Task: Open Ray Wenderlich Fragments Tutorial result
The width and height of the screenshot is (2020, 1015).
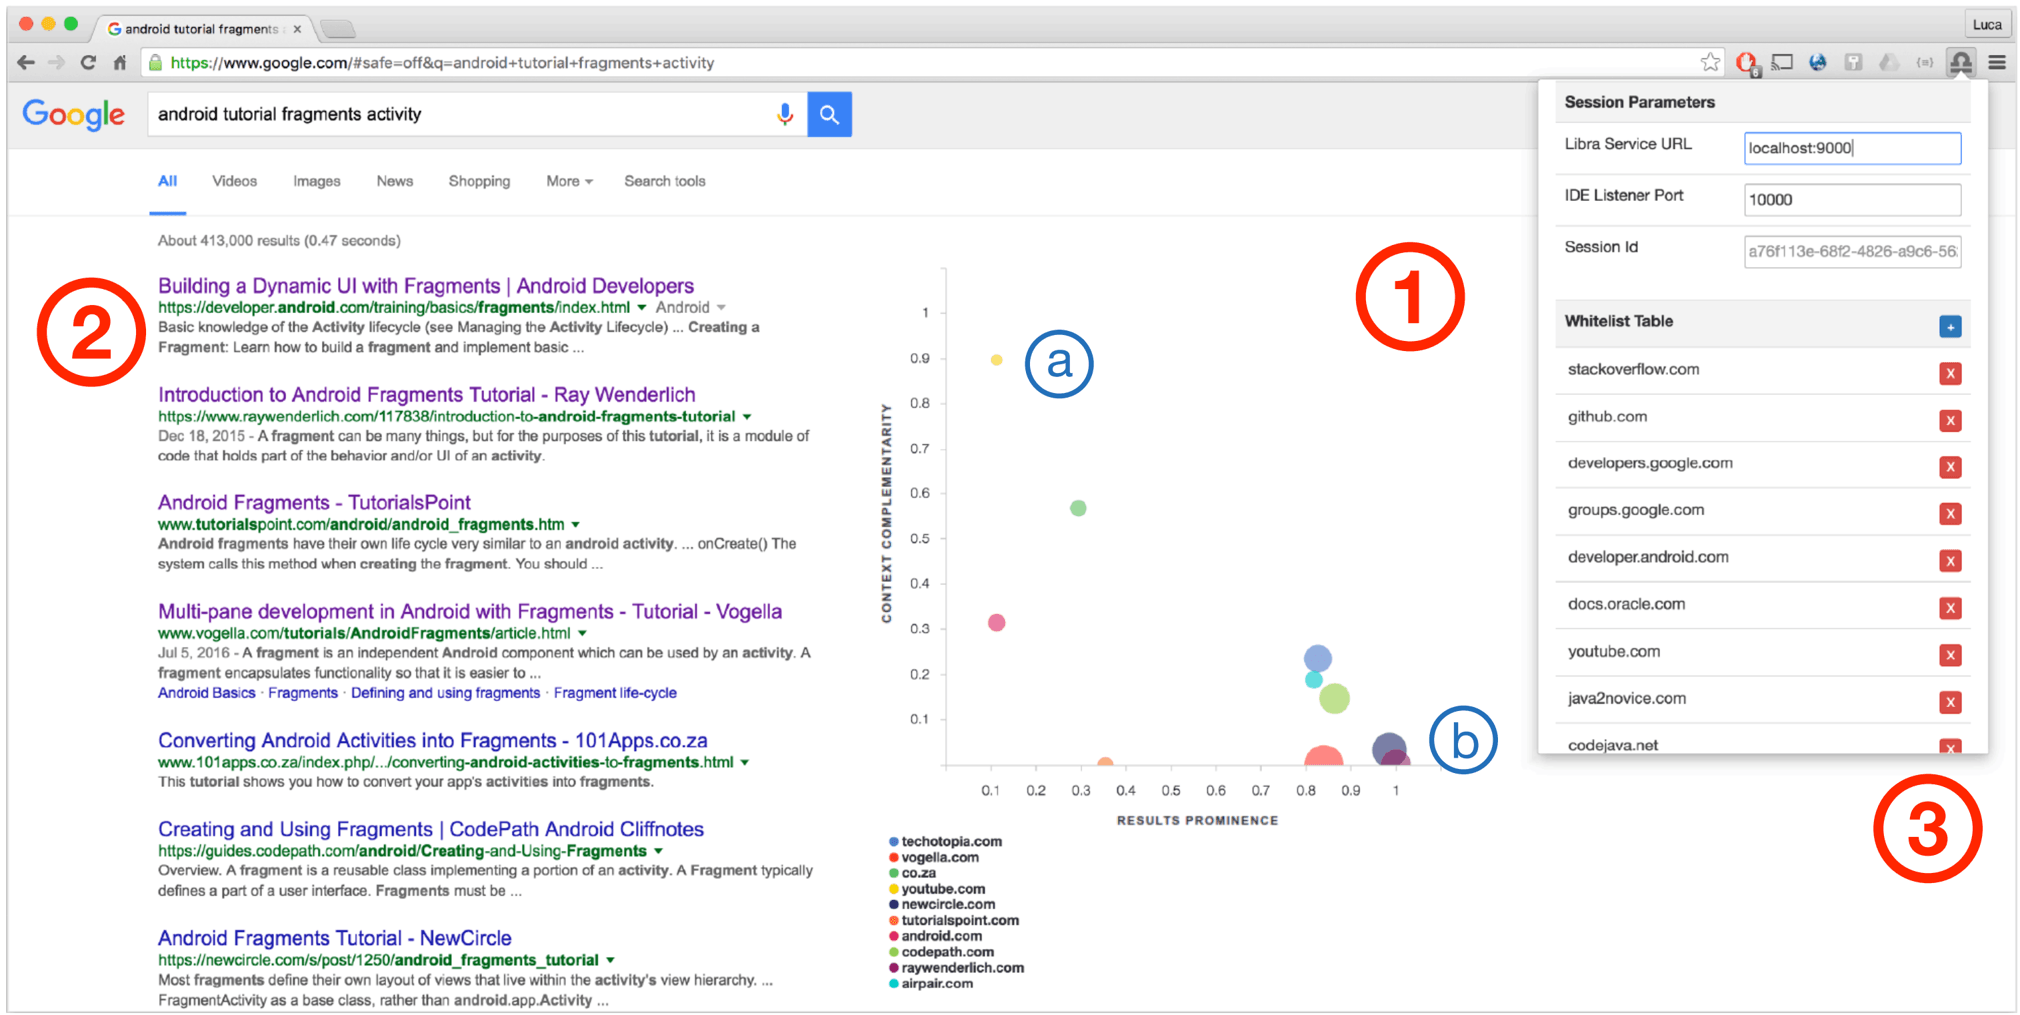Action: (427, 395)
